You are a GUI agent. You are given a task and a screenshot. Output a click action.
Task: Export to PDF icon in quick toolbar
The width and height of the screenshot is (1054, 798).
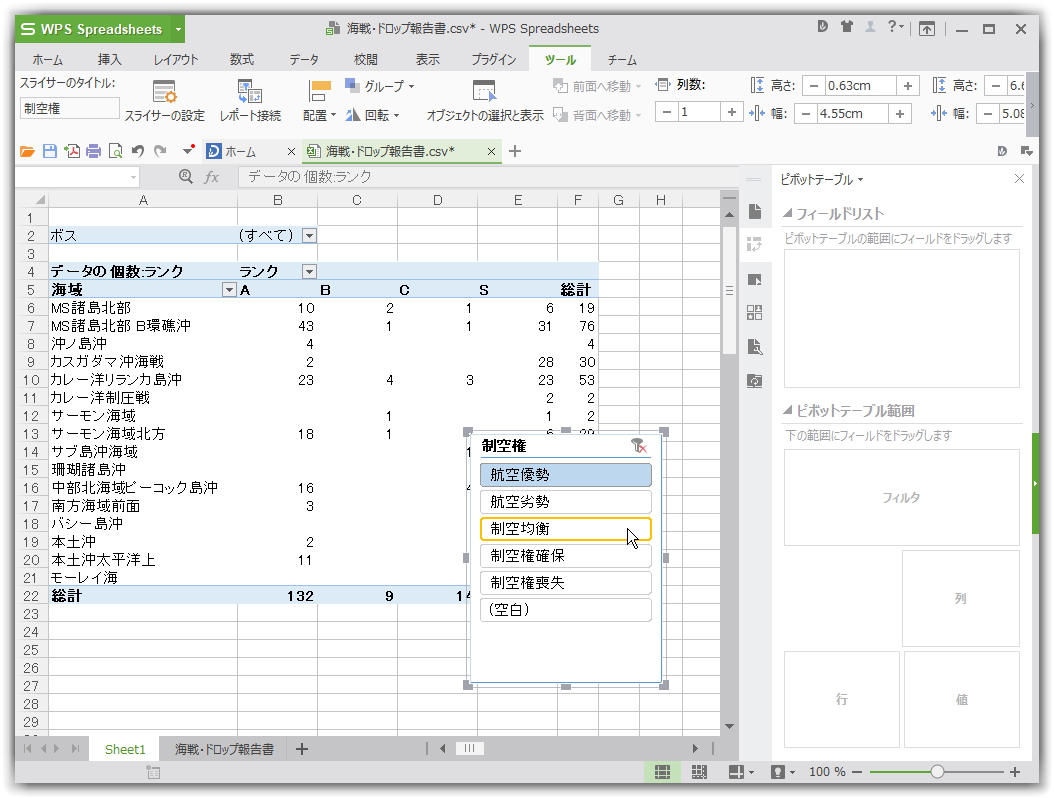coord(72,151)
